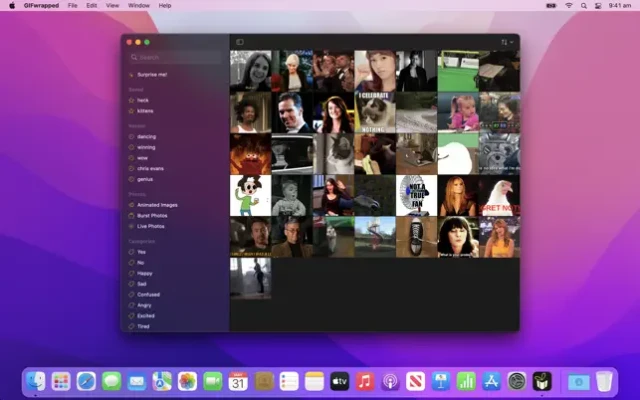Open Messages from the Dock
The width and height of the screenshot is (640, 400).
(111, 382)
